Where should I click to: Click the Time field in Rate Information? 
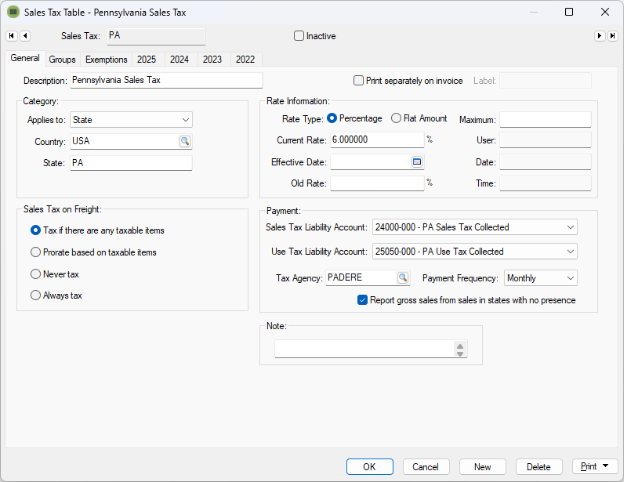coord(545,183)
